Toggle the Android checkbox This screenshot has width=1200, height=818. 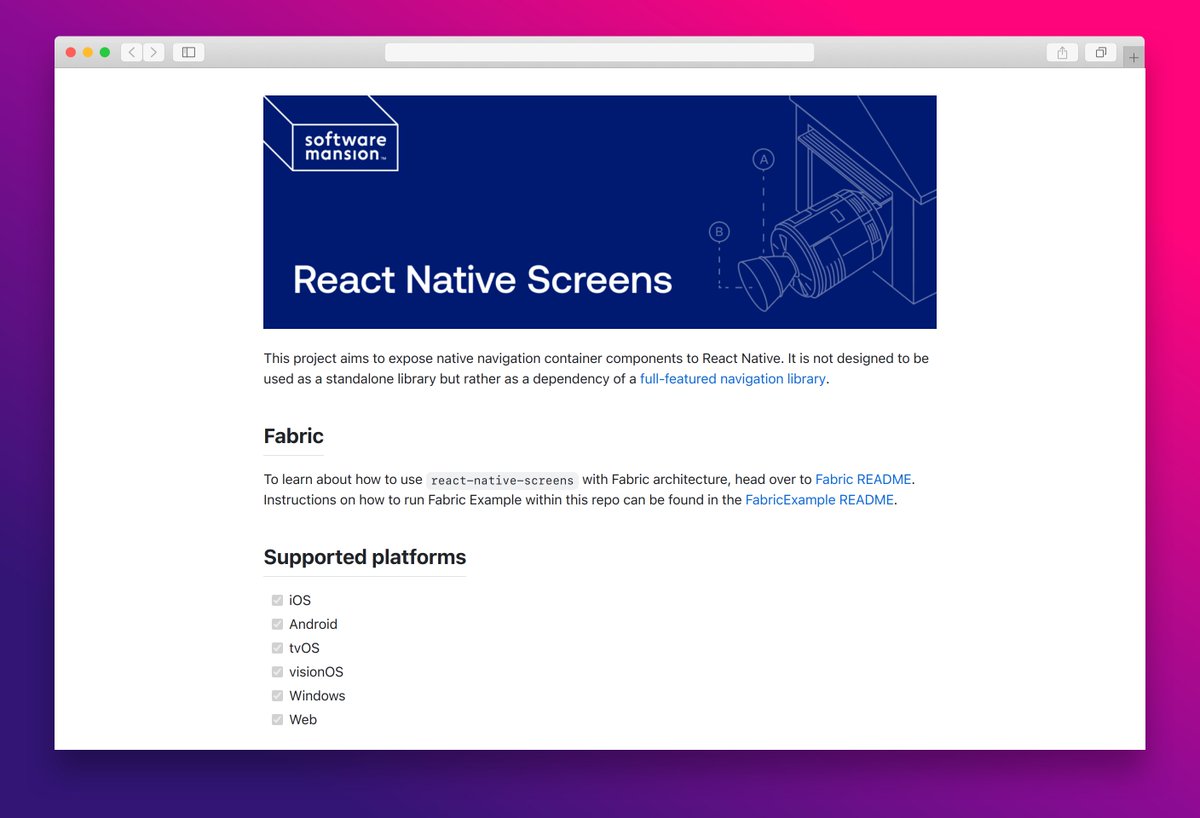coord(277,624)
